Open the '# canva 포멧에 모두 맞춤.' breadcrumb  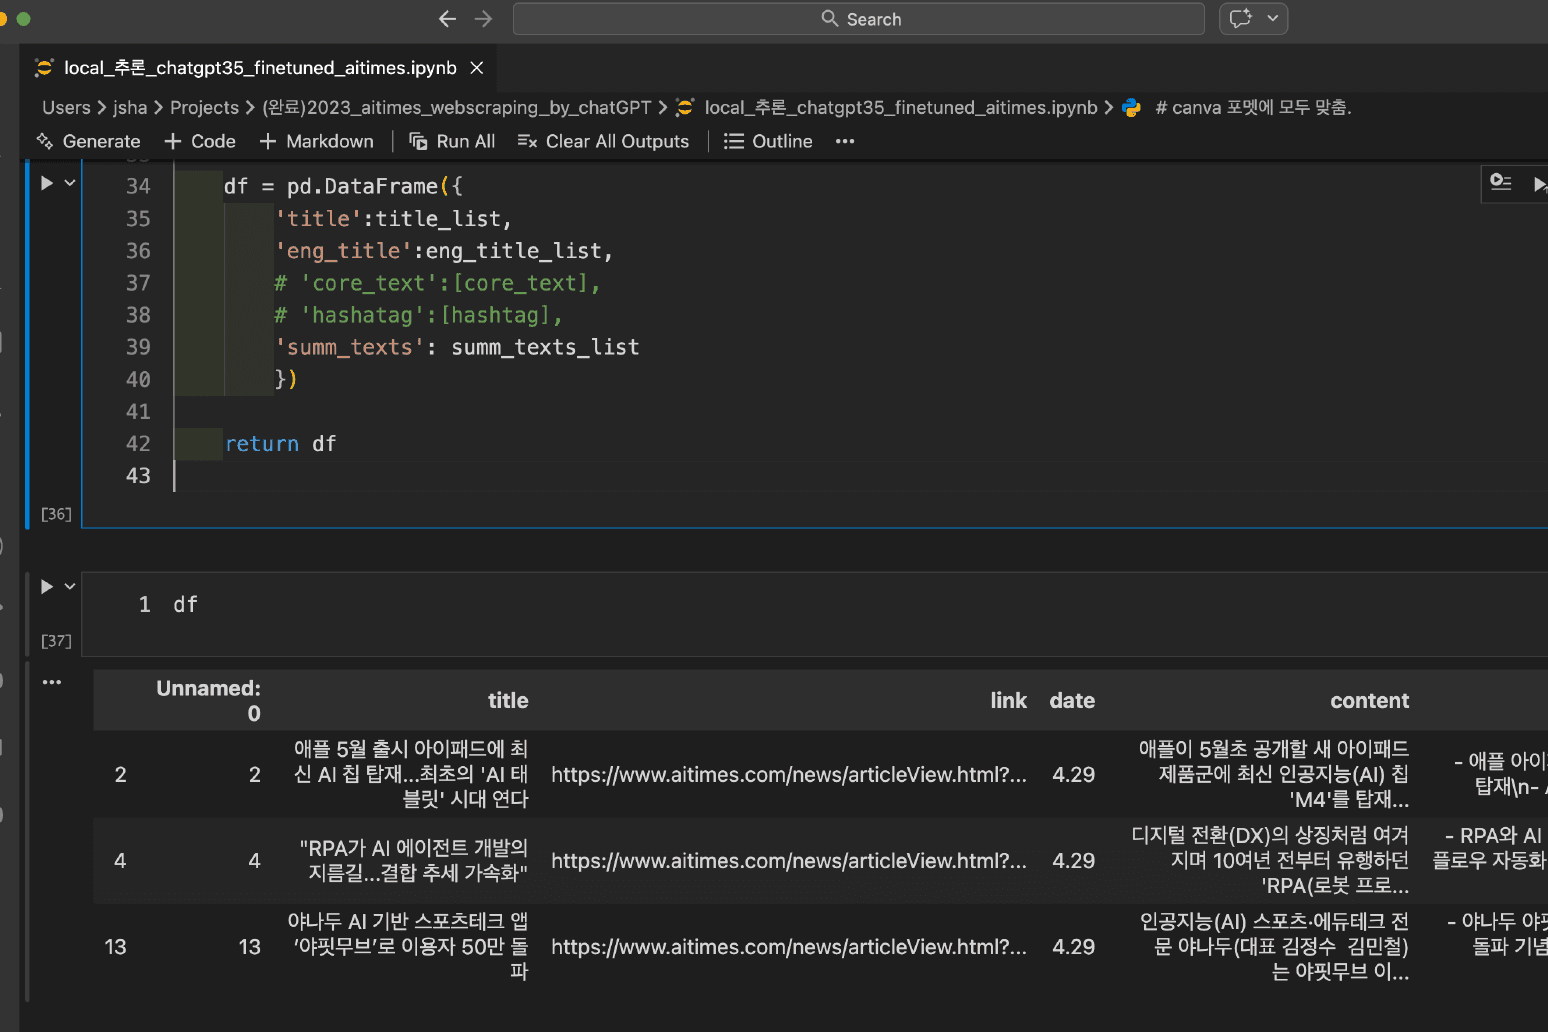point(1253,108)
